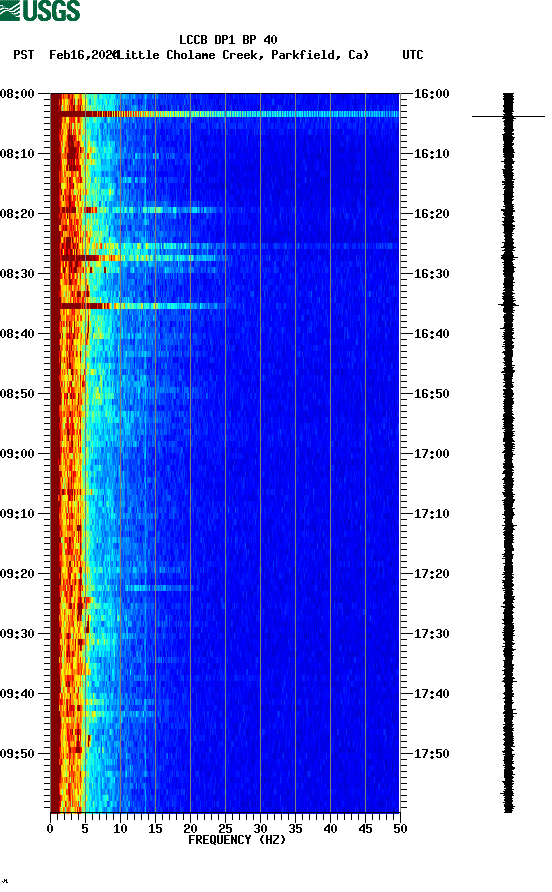Click the 17:50 UTC time label
Viewport: 552px width, 892px height.
pyautogui.click(x=431, y=754)
